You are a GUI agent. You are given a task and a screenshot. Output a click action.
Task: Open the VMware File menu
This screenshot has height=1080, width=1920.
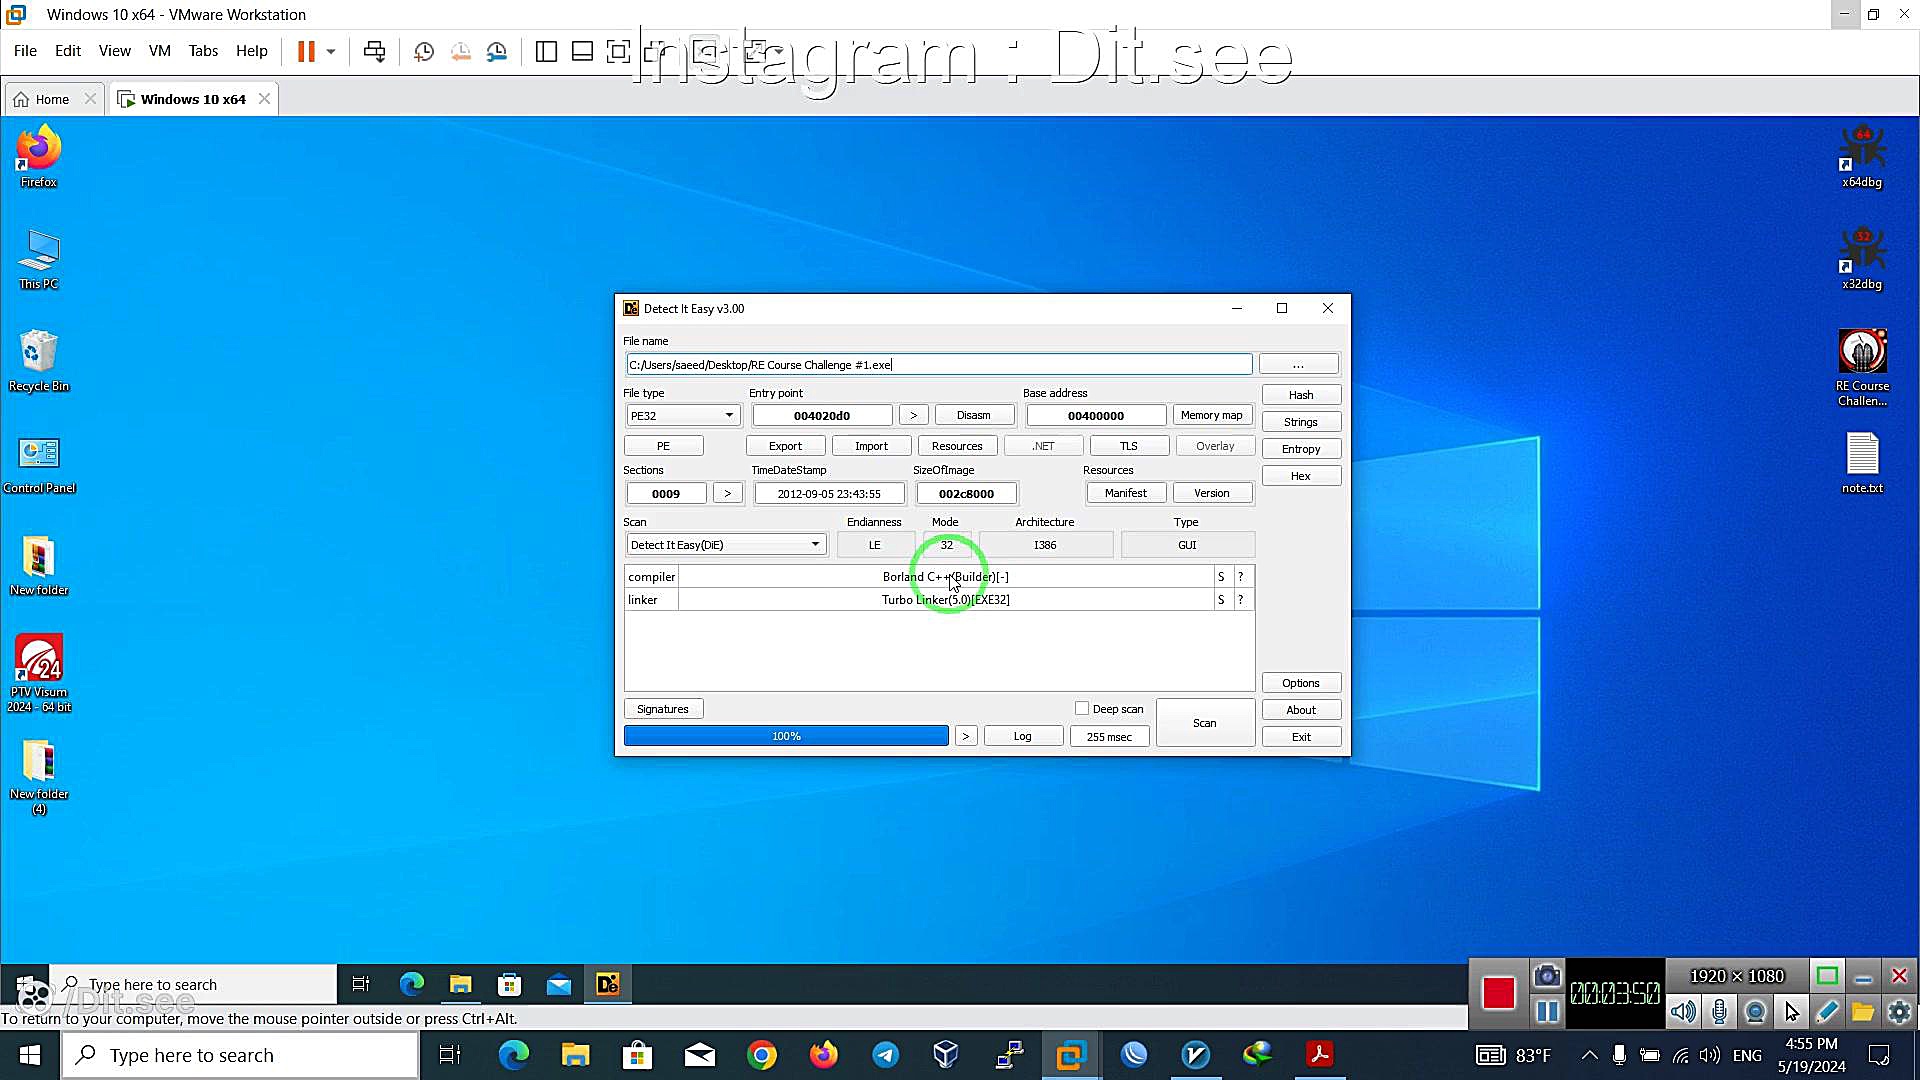[x=25, y=51]
